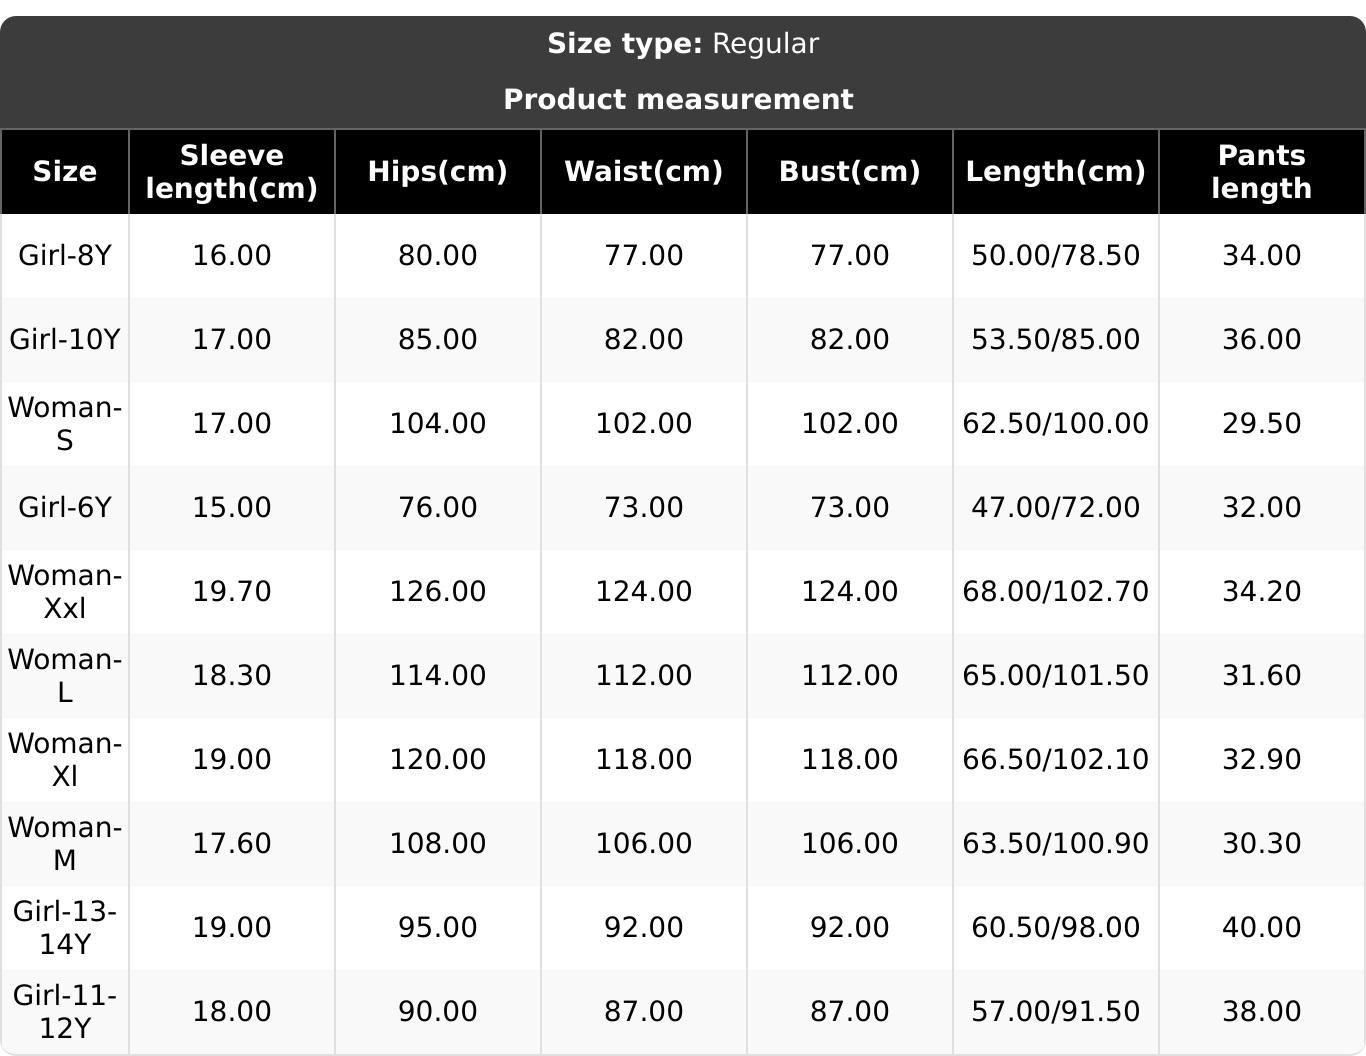The height and width of the screenshot is (1056, 1366).
Task: Click the Length(cm) column header
Action: [x=1056, y=171]
